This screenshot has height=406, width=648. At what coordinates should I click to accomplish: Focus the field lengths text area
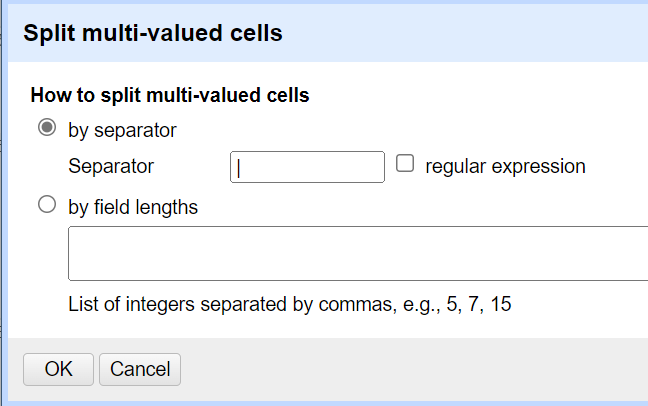pos(358,253)
